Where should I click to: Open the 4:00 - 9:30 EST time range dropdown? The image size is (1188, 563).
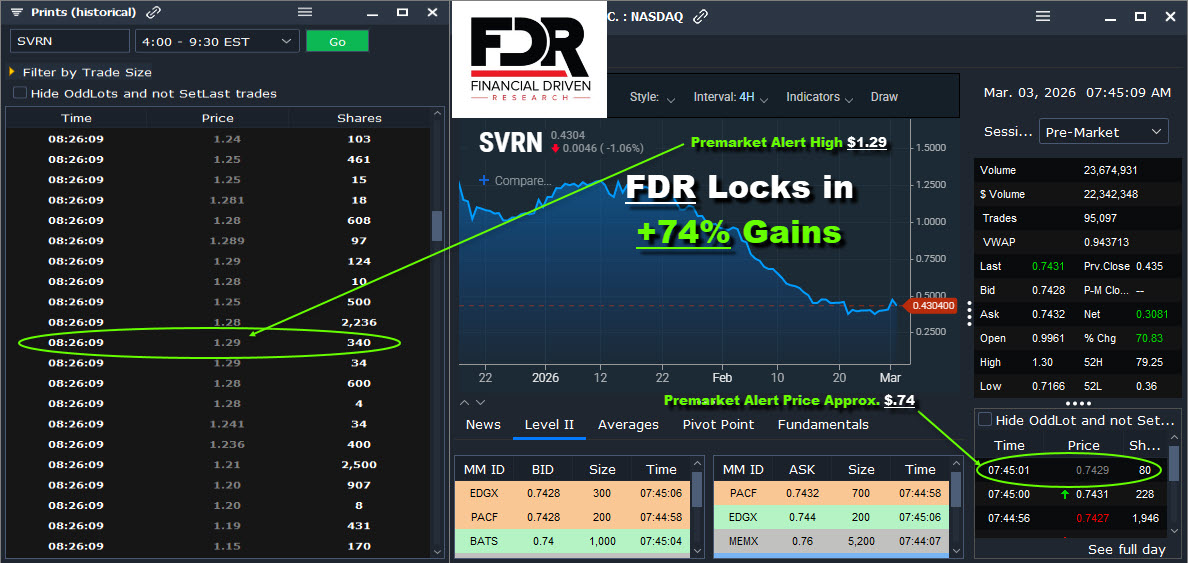click(217, 41)
